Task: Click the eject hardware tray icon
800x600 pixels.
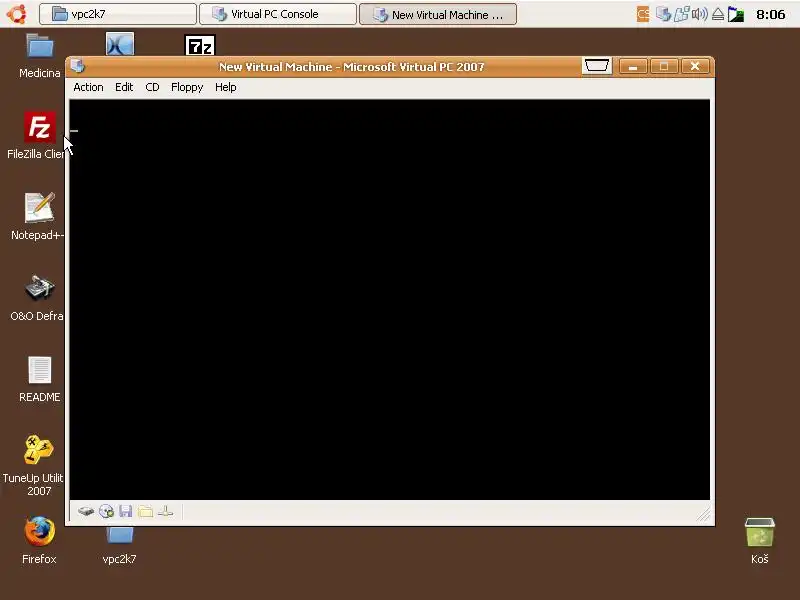Action: click(718, 14)
